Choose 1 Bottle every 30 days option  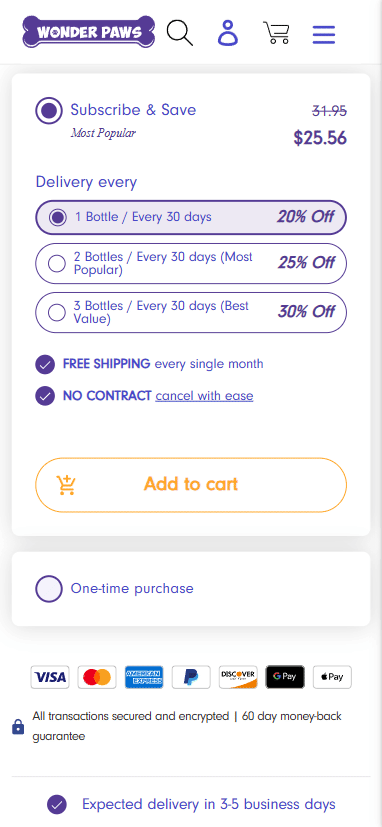click(x=191, y=217)
